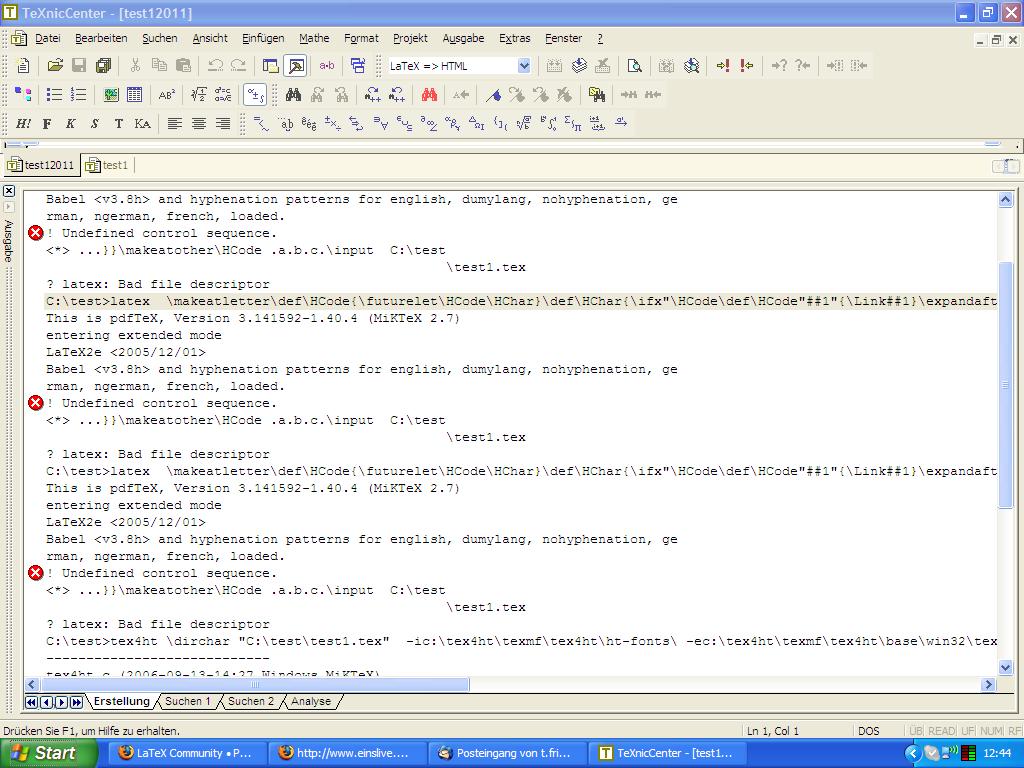The width and height of the screenshot is (1024, 768).
Task: Click the Windows list icon
Action: (357, 65)
